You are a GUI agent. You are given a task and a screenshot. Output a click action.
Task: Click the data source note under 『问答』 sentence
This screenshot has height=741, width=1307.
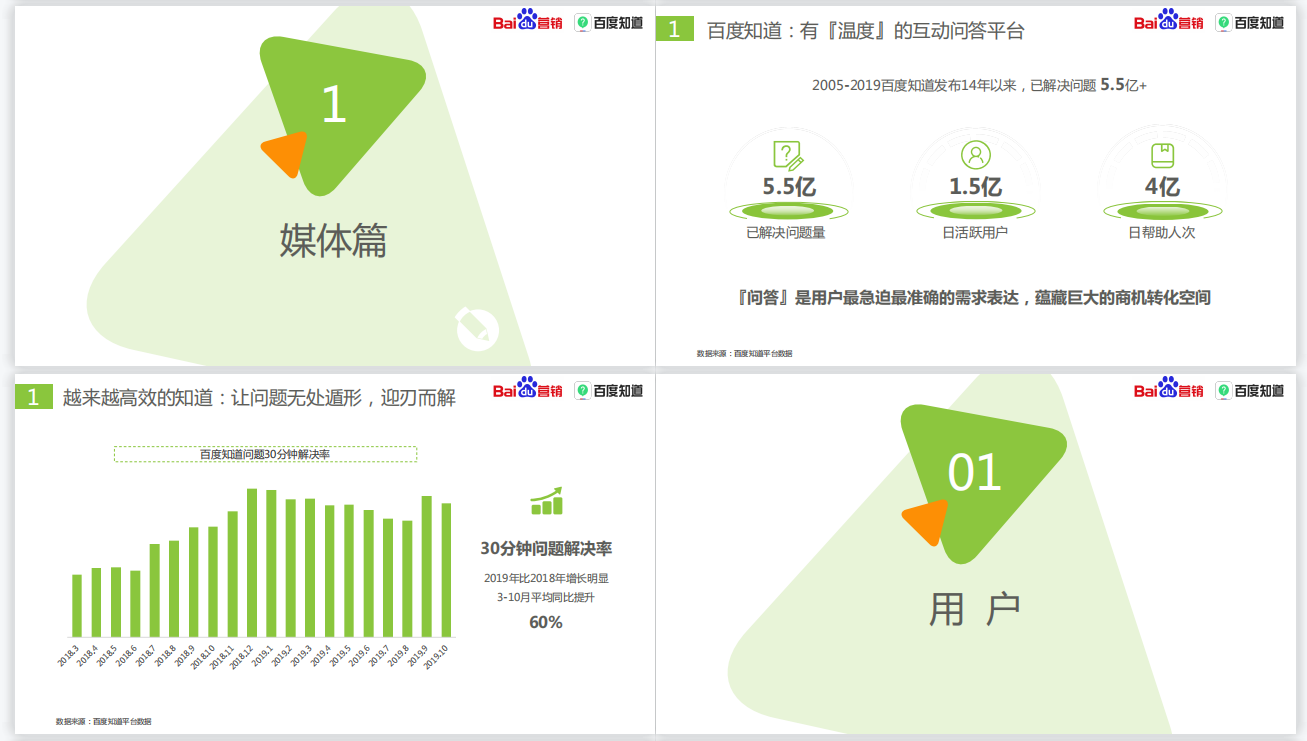coord(744,353)
